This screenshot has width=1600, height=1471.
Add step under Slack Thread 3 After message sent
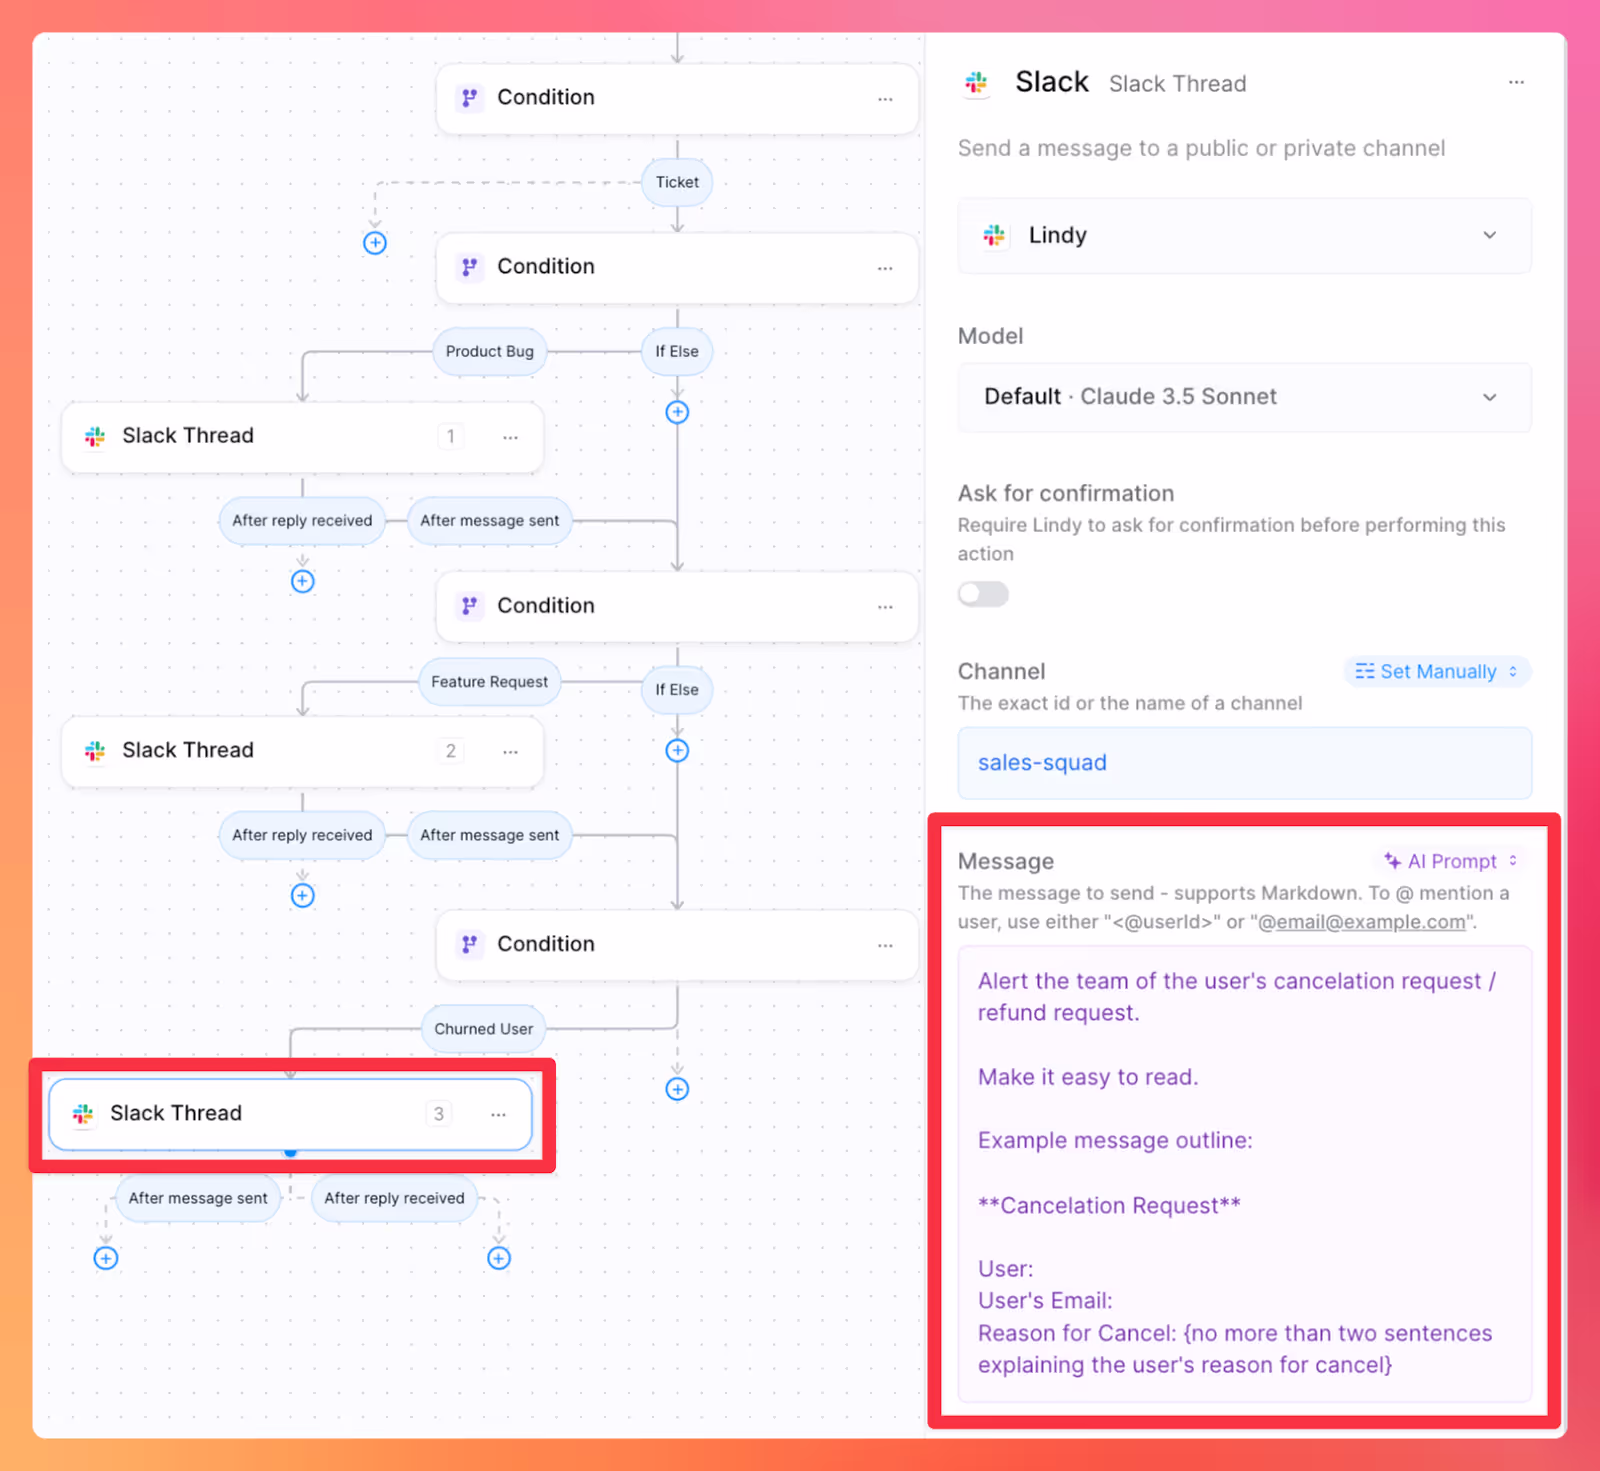coord(106,1258)
